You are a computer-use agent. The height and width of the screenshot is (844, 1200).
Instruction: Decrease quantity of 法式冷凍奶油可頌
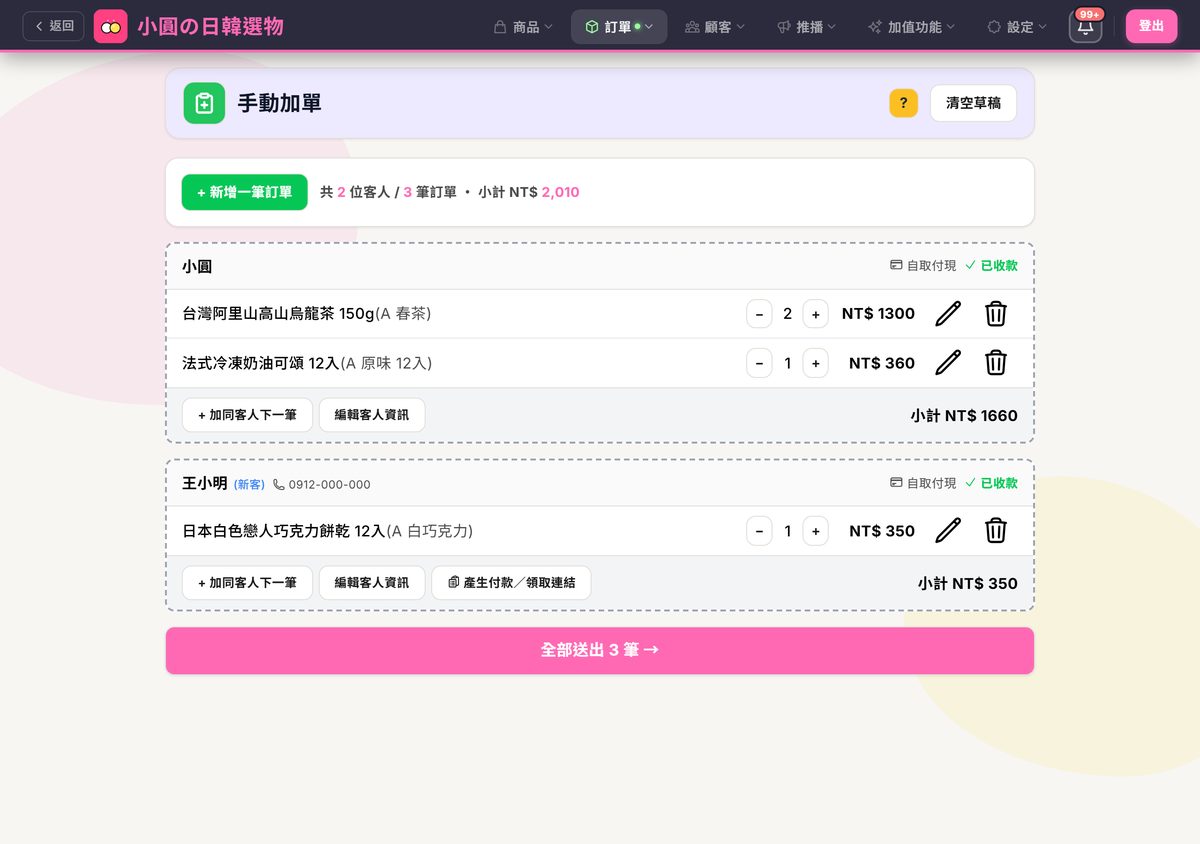(x=759, y=363)
